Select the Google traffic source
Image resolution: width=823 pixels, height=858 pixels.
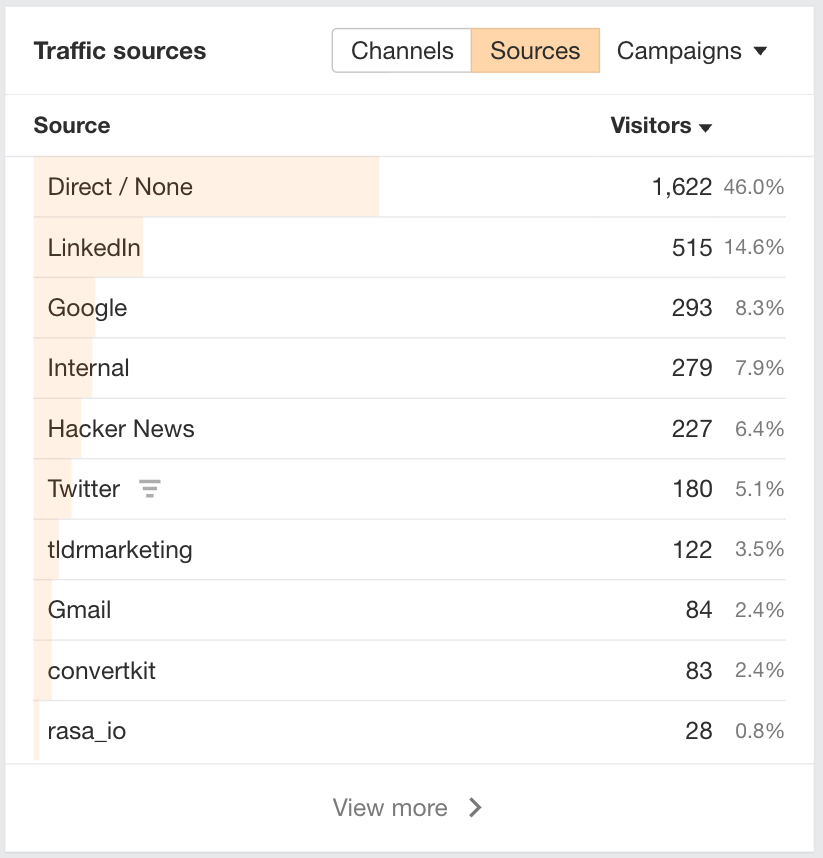point(86,308)
